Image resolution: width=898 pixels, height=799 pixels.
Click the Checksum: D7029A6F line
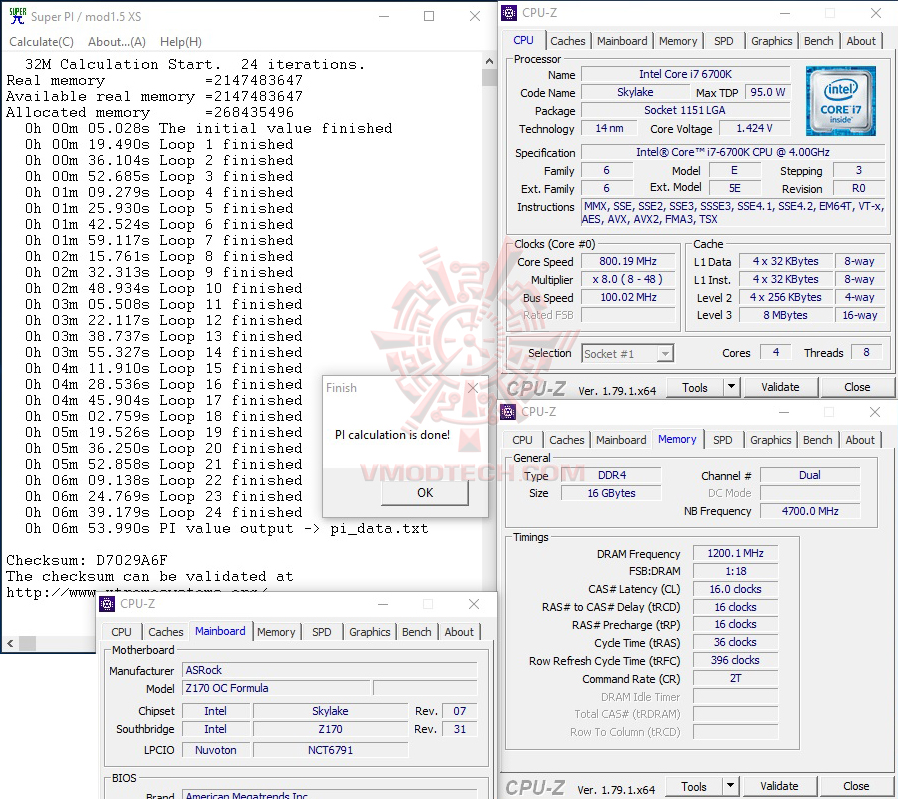[86, 560]
